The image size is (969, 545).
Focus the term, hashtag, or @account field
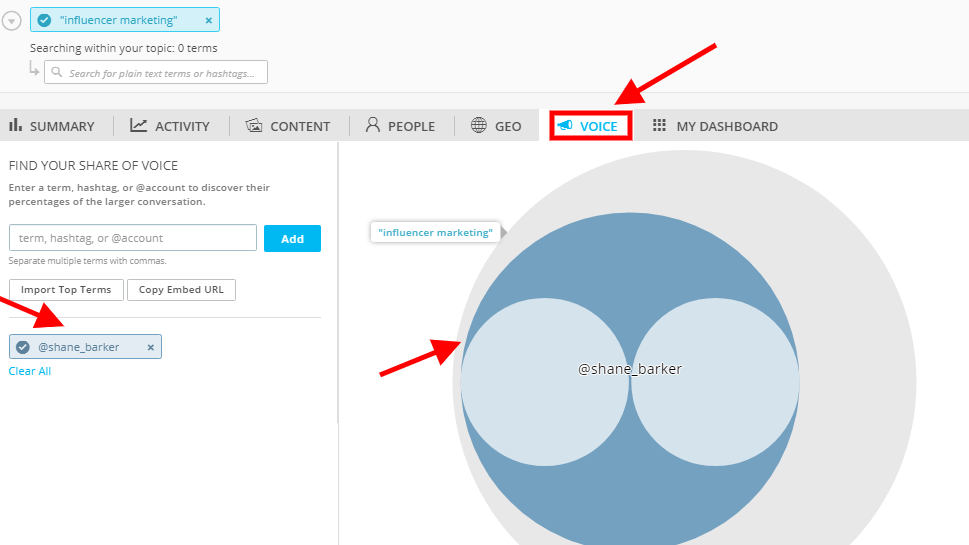point(133,238)
